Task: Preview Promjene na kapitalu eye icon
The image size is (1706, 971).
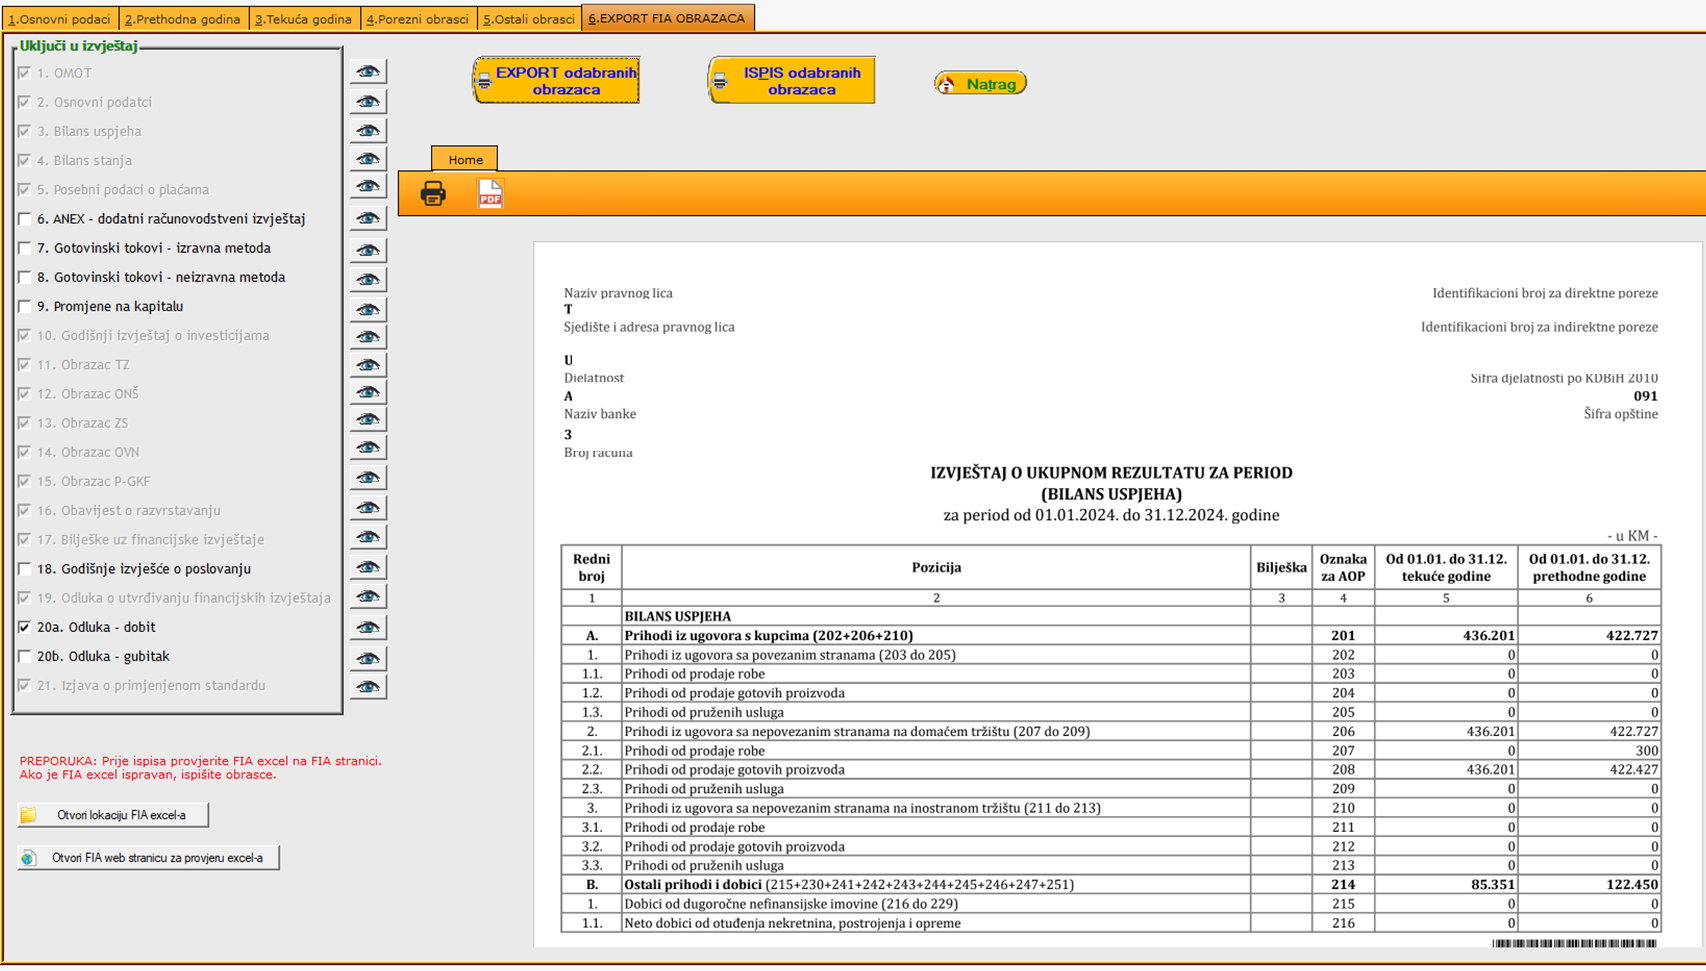Action: coord(368,309)
